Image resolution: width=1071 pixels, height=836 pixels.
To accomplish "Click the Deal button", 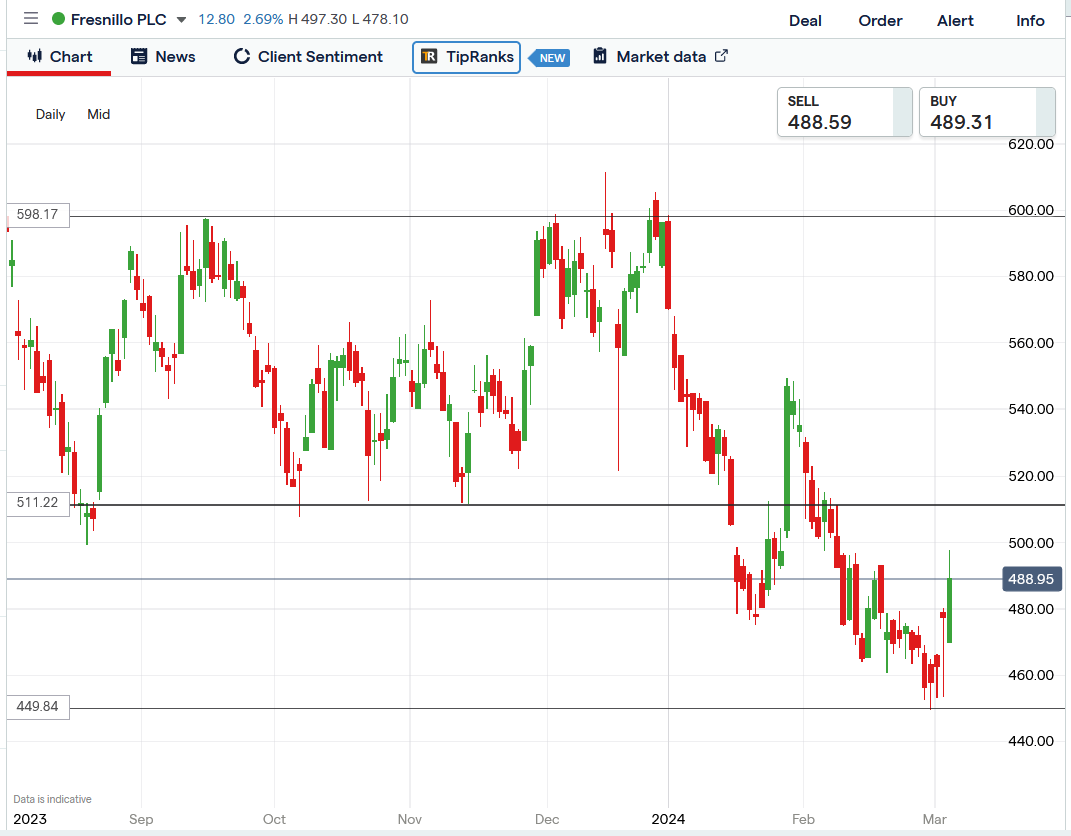I will tap(805, 21).
